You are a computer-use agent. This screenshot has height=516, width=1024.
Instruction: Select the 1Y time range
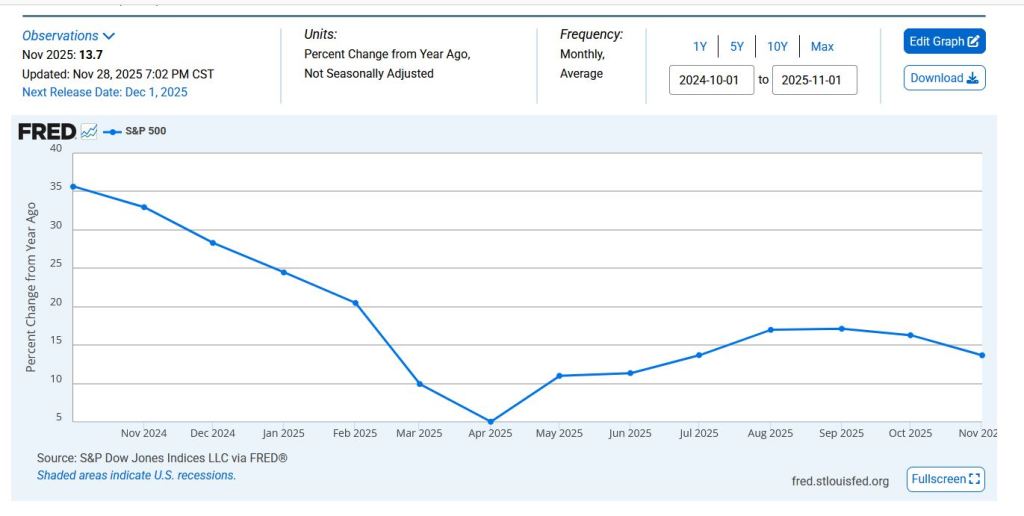click(700, 47)
